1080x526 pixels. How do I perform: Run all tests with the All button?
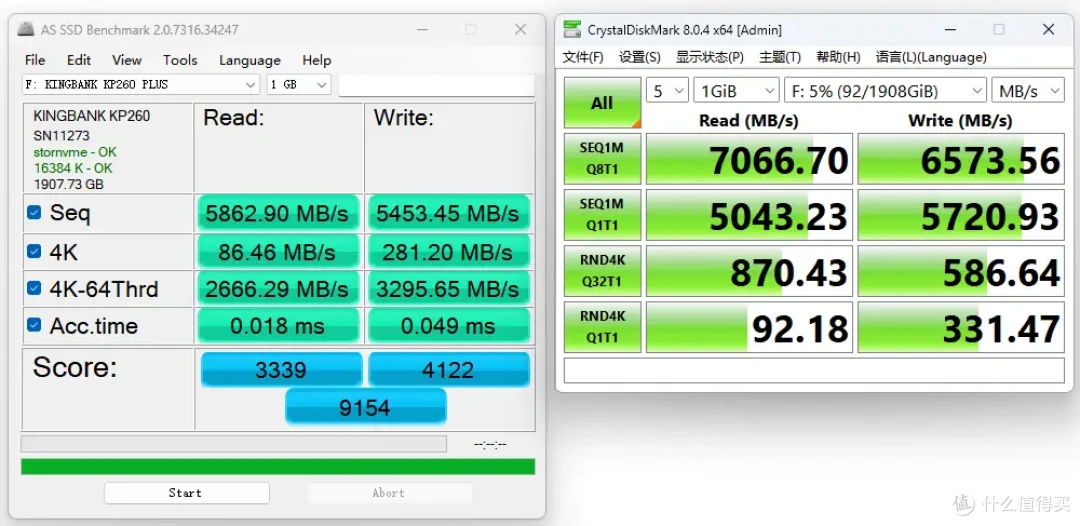(x=602, y=103)
